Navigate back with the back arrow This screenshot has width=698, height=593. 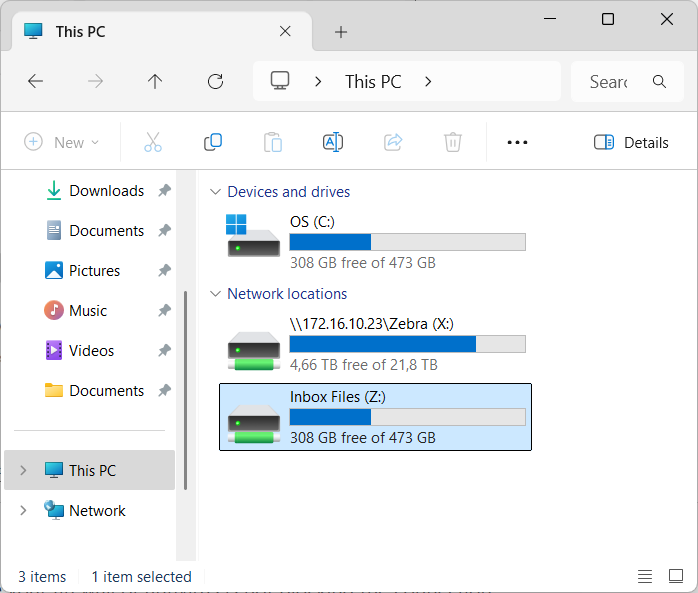[36, 81]
